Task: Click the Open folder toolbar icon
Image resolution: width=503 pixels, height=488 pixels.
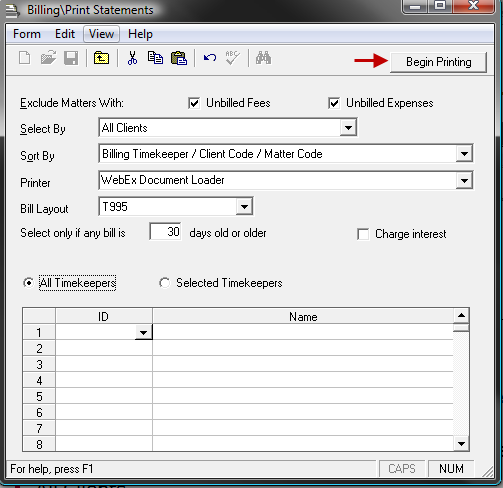Action: [48, 58]
